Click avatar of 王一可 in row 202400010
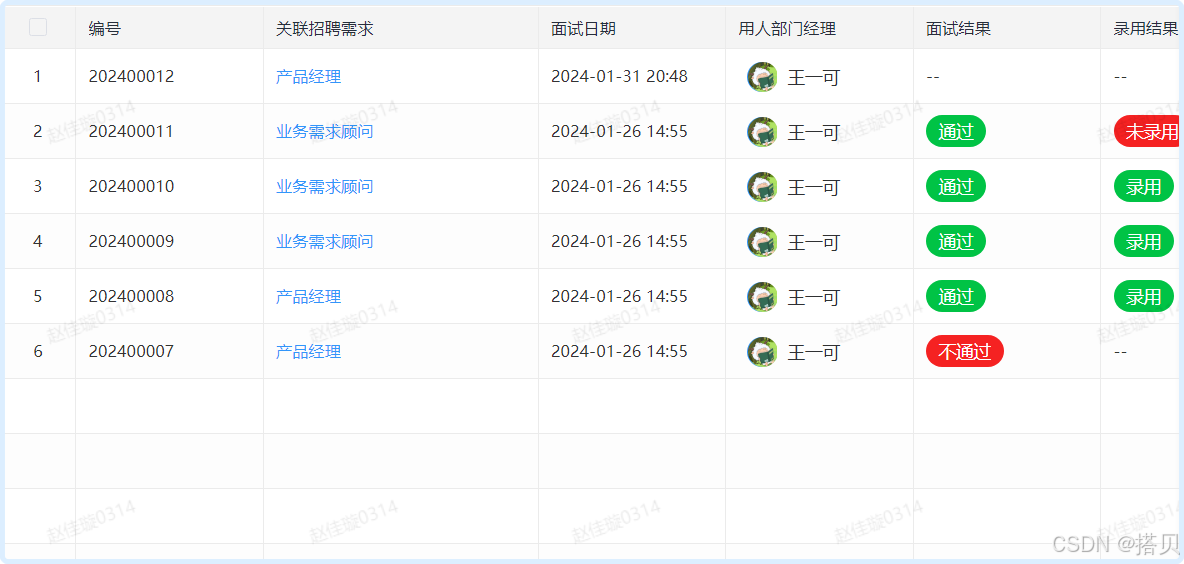 (x=762, y=187)
